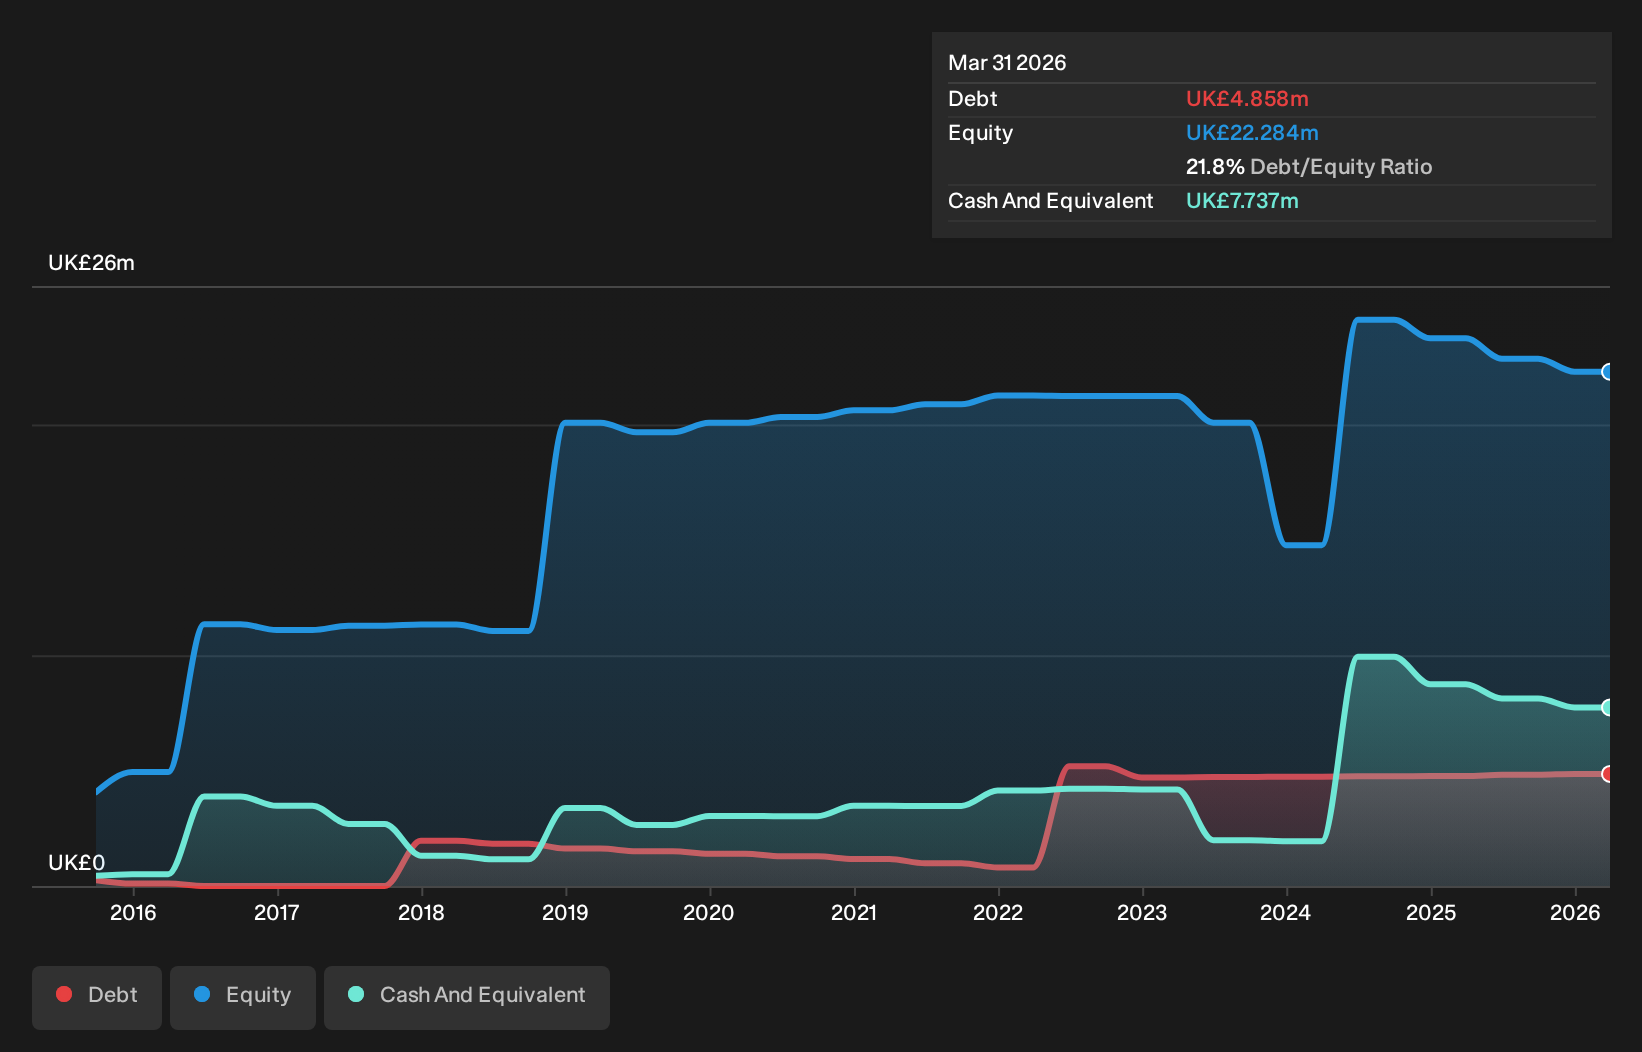
Task: Click the UK£7.737m cash value
Action: (1242, 201)
